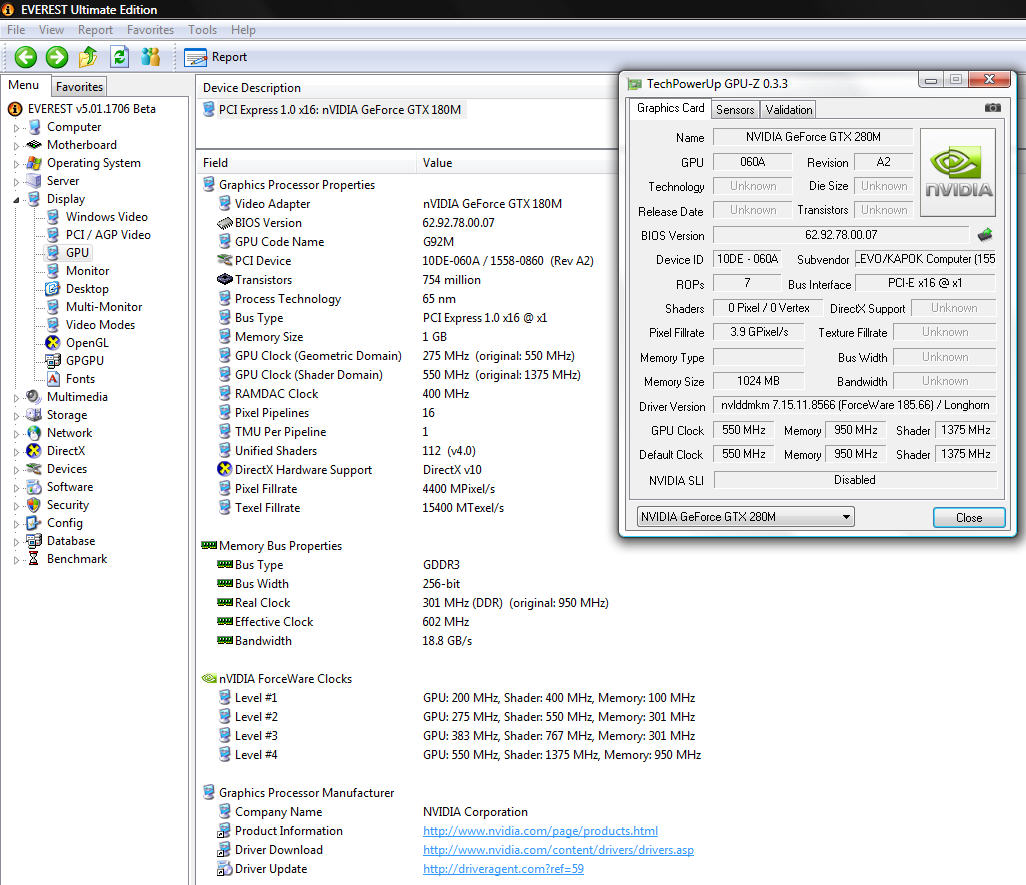Viewport: 1026px width, 885px height.
Task: Select the Database tree node
Action: (71, 541)
